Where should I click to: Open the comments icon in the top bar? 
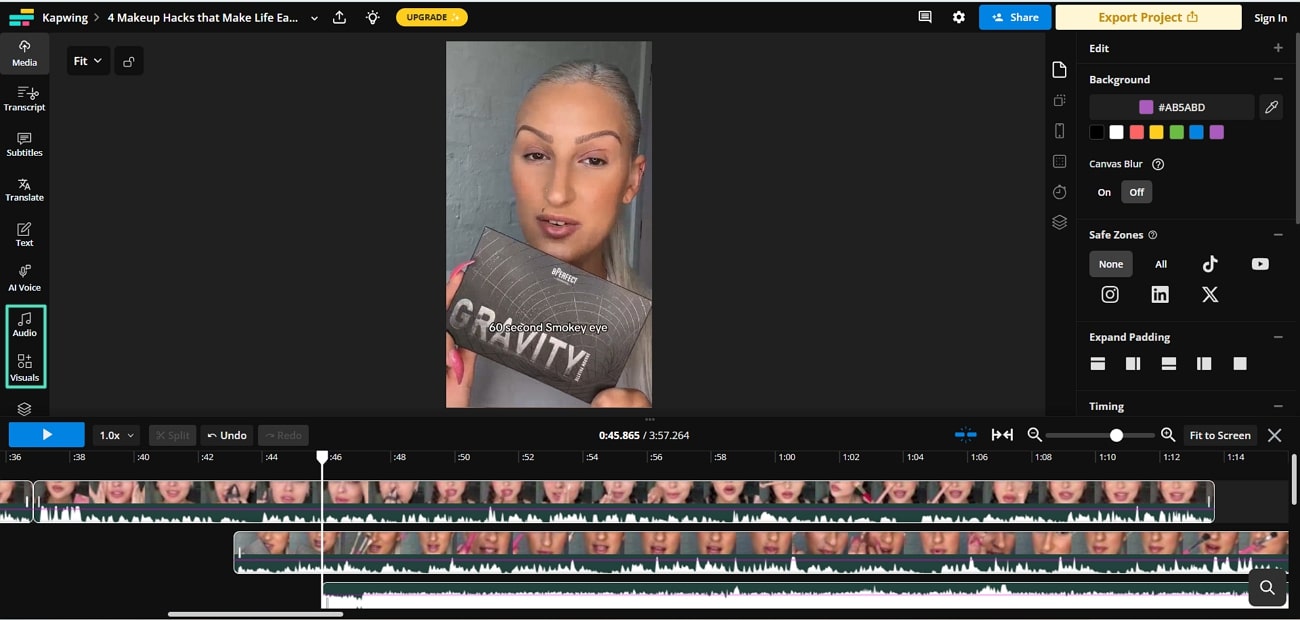925,17
